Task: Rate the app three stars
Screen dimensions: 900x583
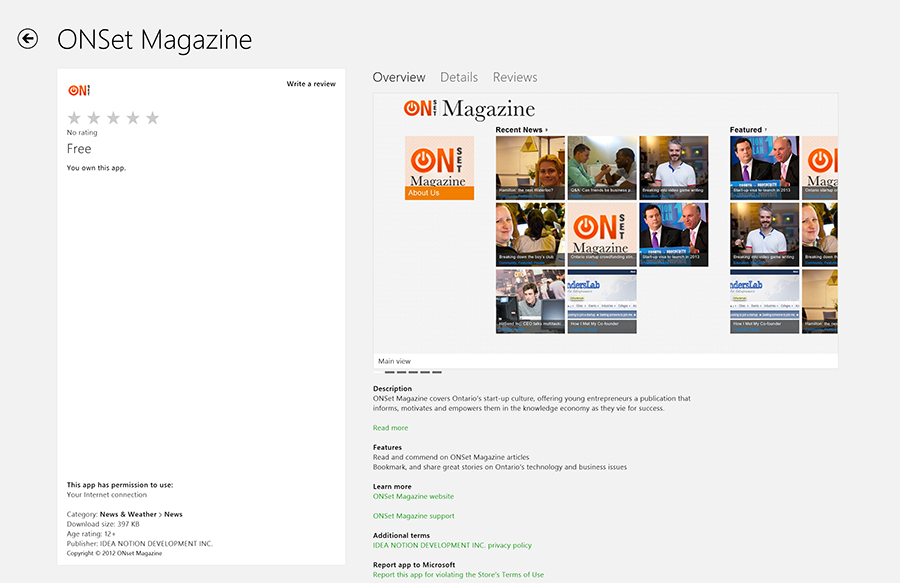Action: (x=113, y=118)
